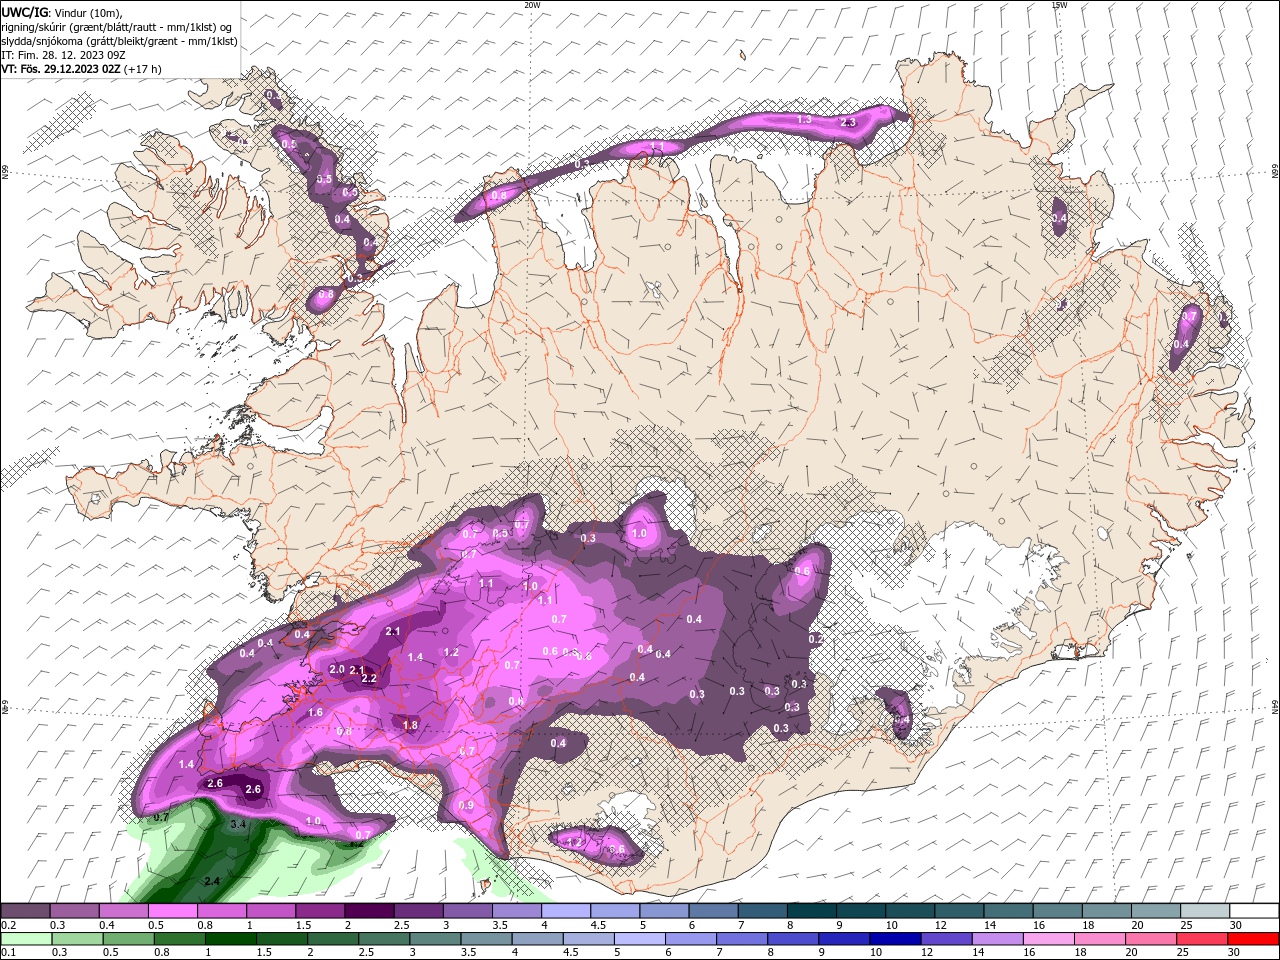Click the 2.3 snowfall value on north coast

pos(849,122)
